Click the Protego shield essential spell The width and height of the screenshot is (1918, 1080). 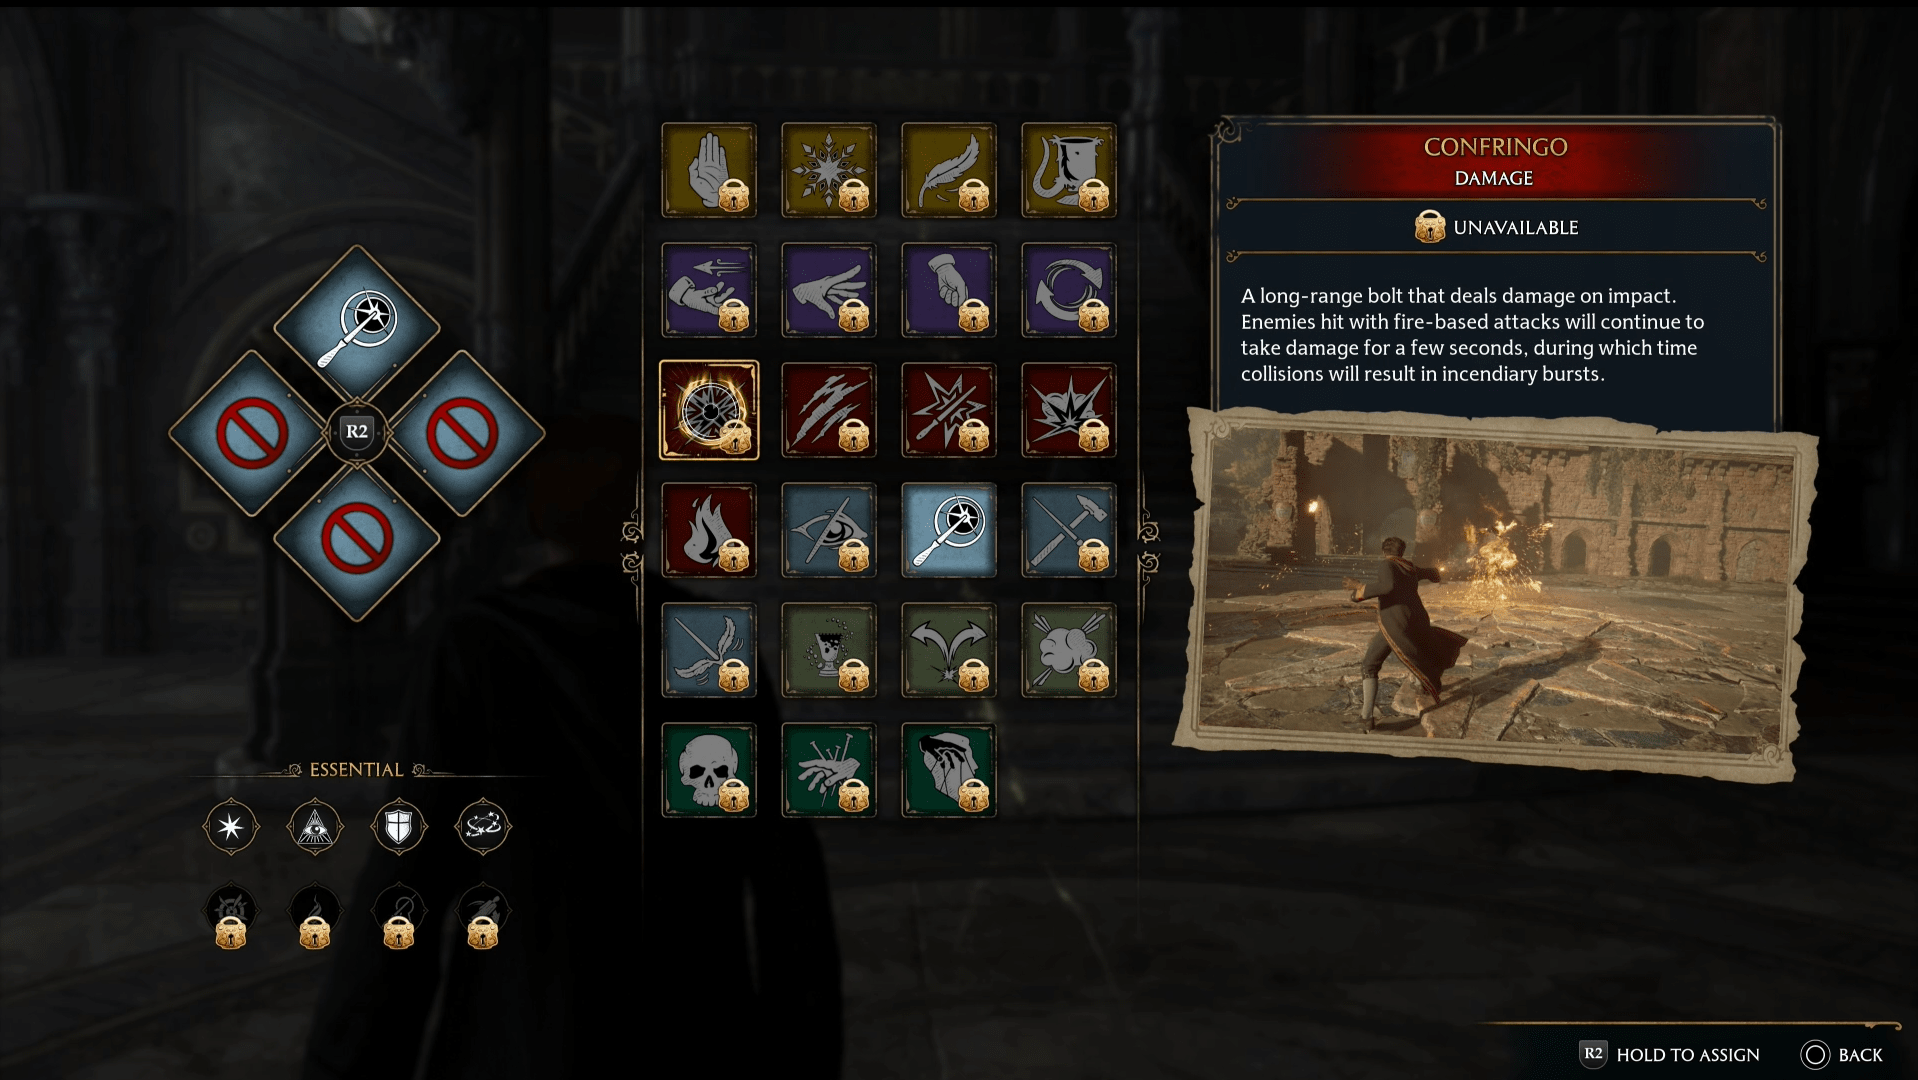pos(399,827)
